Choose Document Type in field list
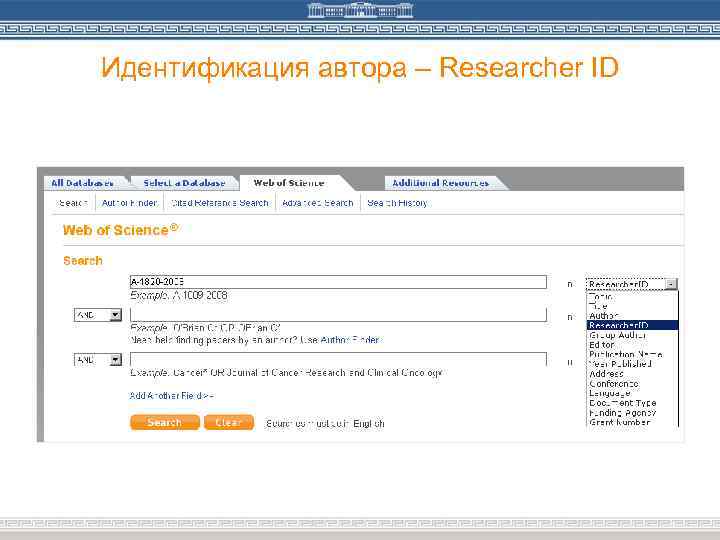Screen dimensions: 720x540 pos(623,403)
